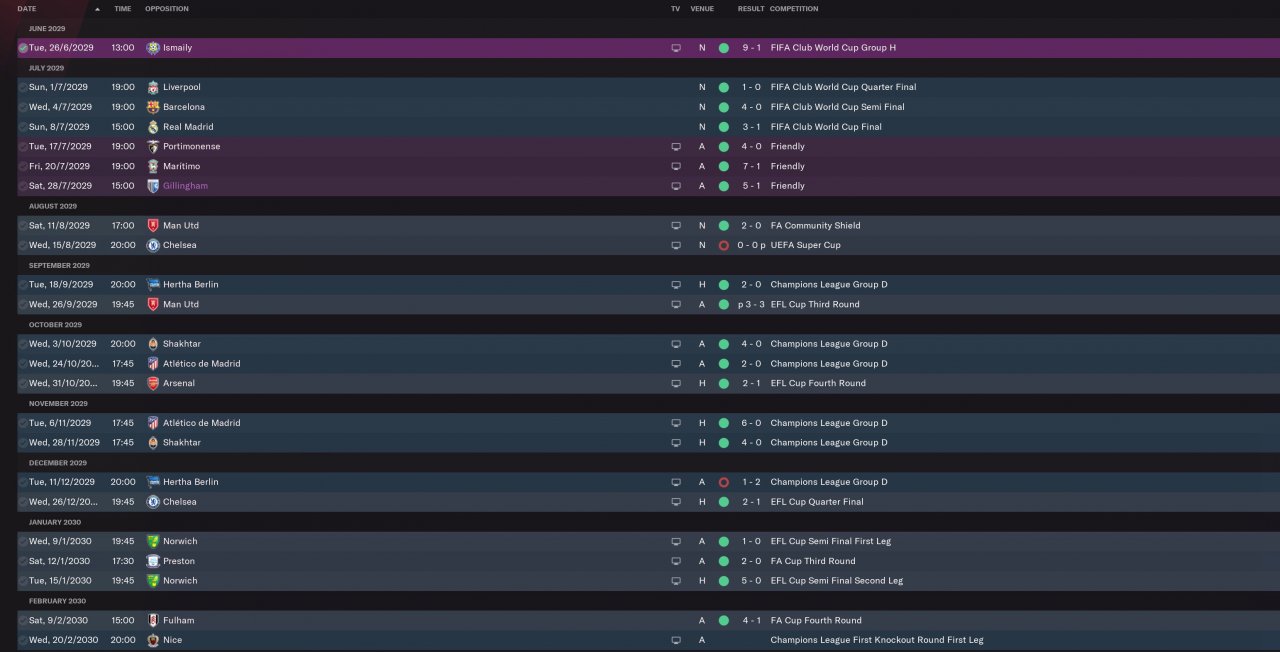Collapse the January 2030 month group
Screen dimensions: 1280x652
coord(55,522)
